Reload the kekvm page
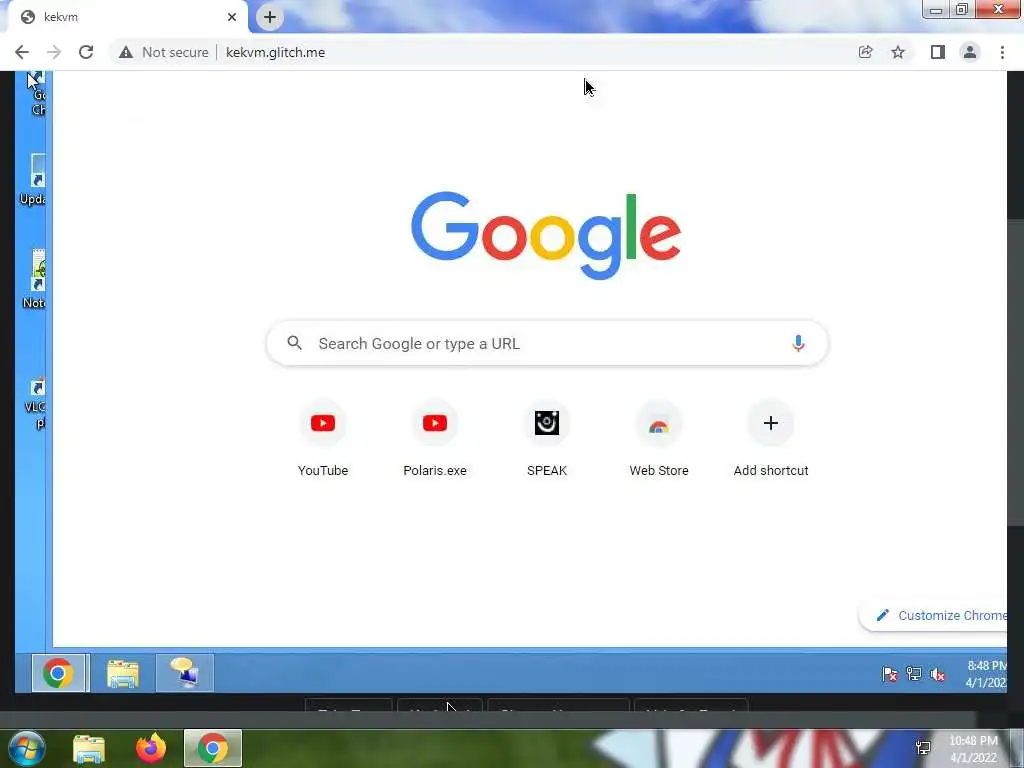Image resolution: width=1024 pixels, height=768 pixels. 86,52
